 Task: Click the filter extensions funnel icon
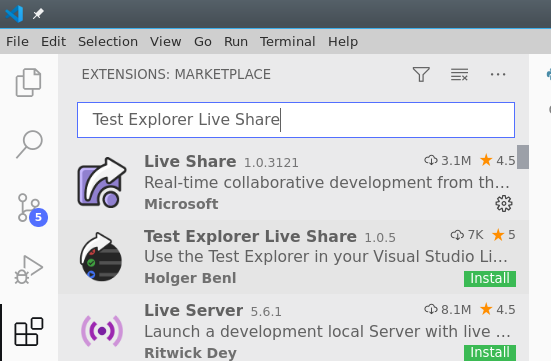point(421,74)
